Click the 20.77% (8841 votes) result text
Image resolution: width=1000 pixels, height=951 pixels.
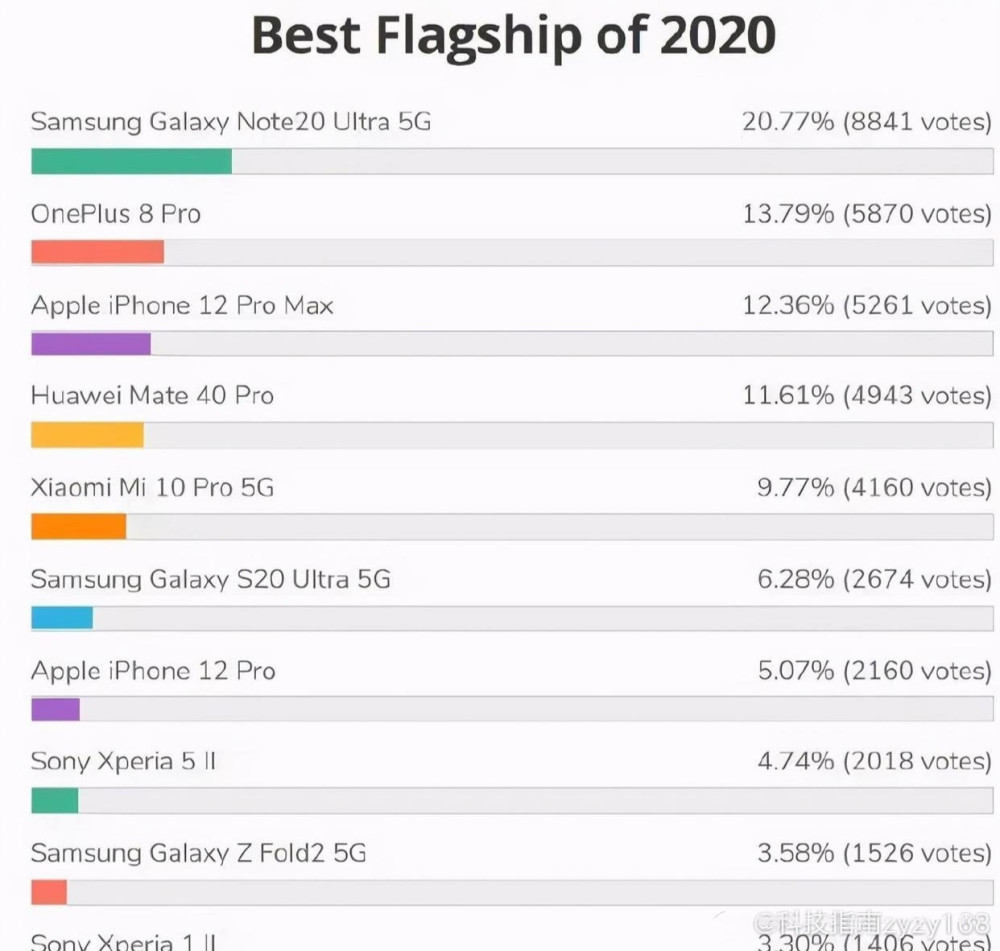point(866,122)
